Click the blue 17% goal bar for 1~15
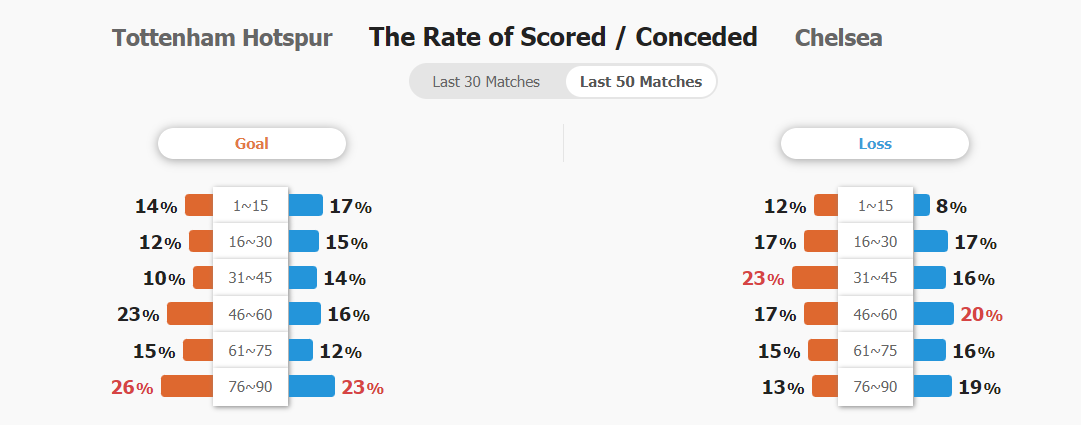Image resolution: width=1081 pixels, height=425 pixels. (x=305, y=206)
